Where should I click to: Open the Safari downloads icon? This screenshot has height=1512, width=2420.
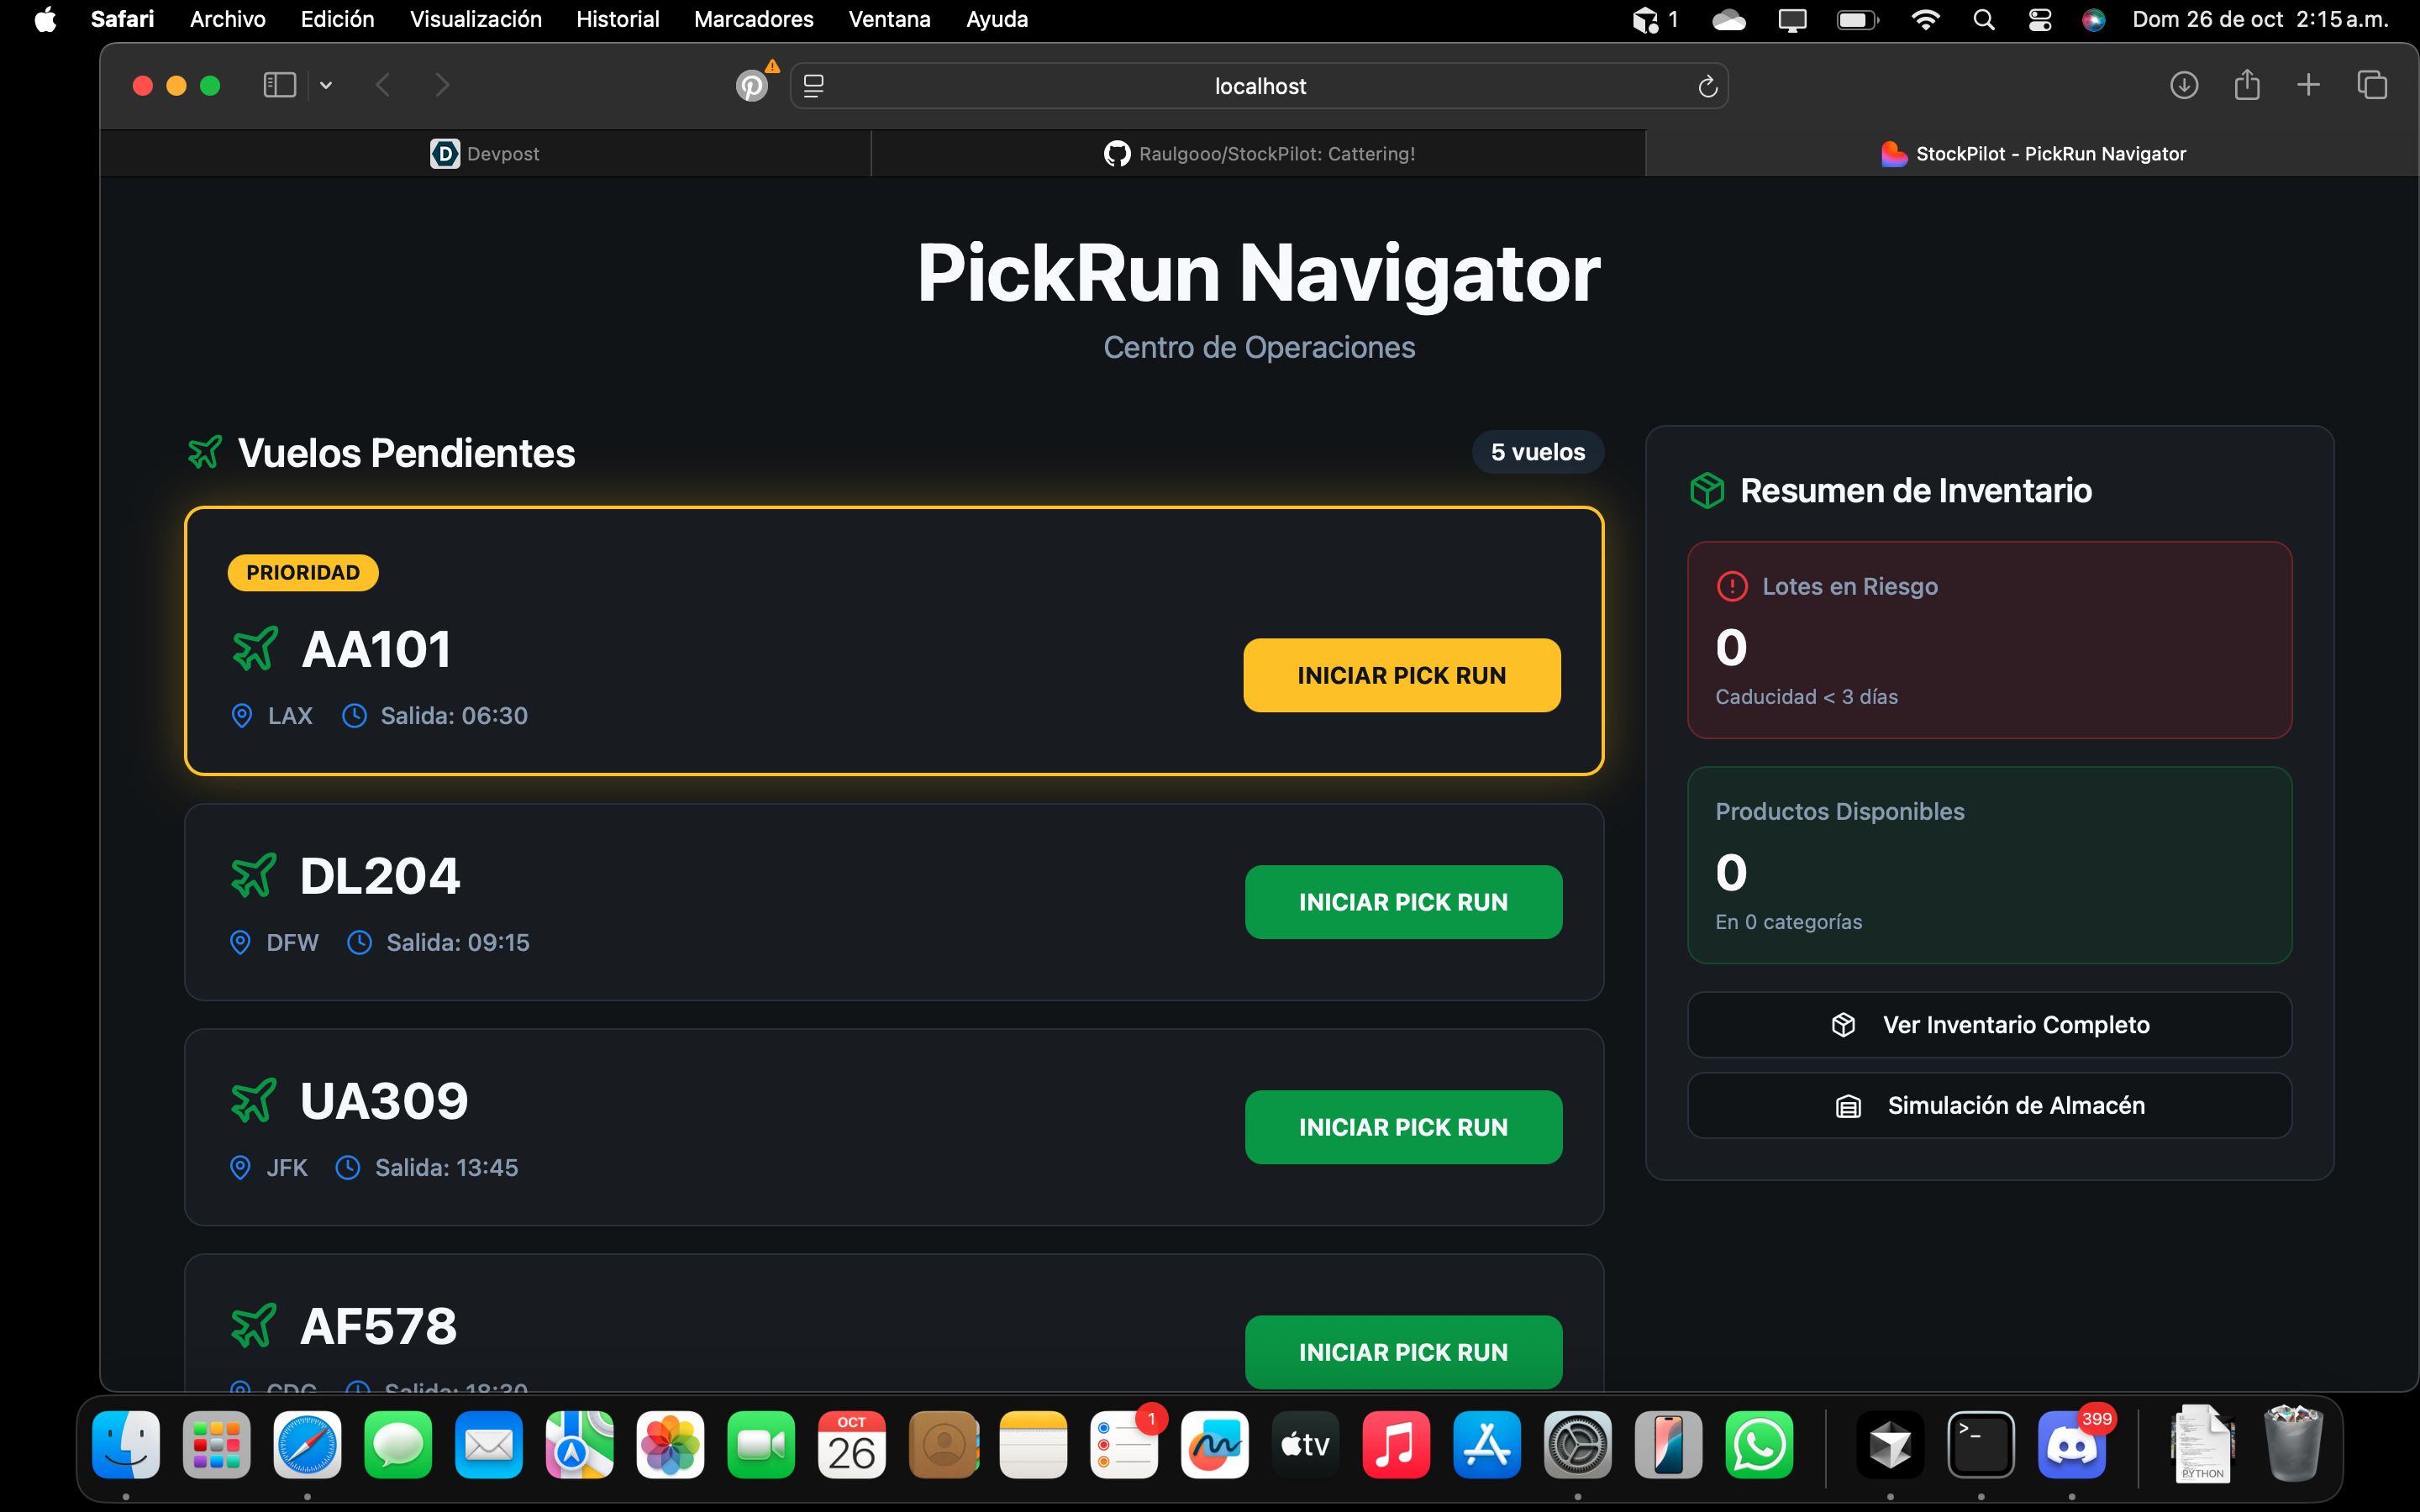coord(2184,85)
